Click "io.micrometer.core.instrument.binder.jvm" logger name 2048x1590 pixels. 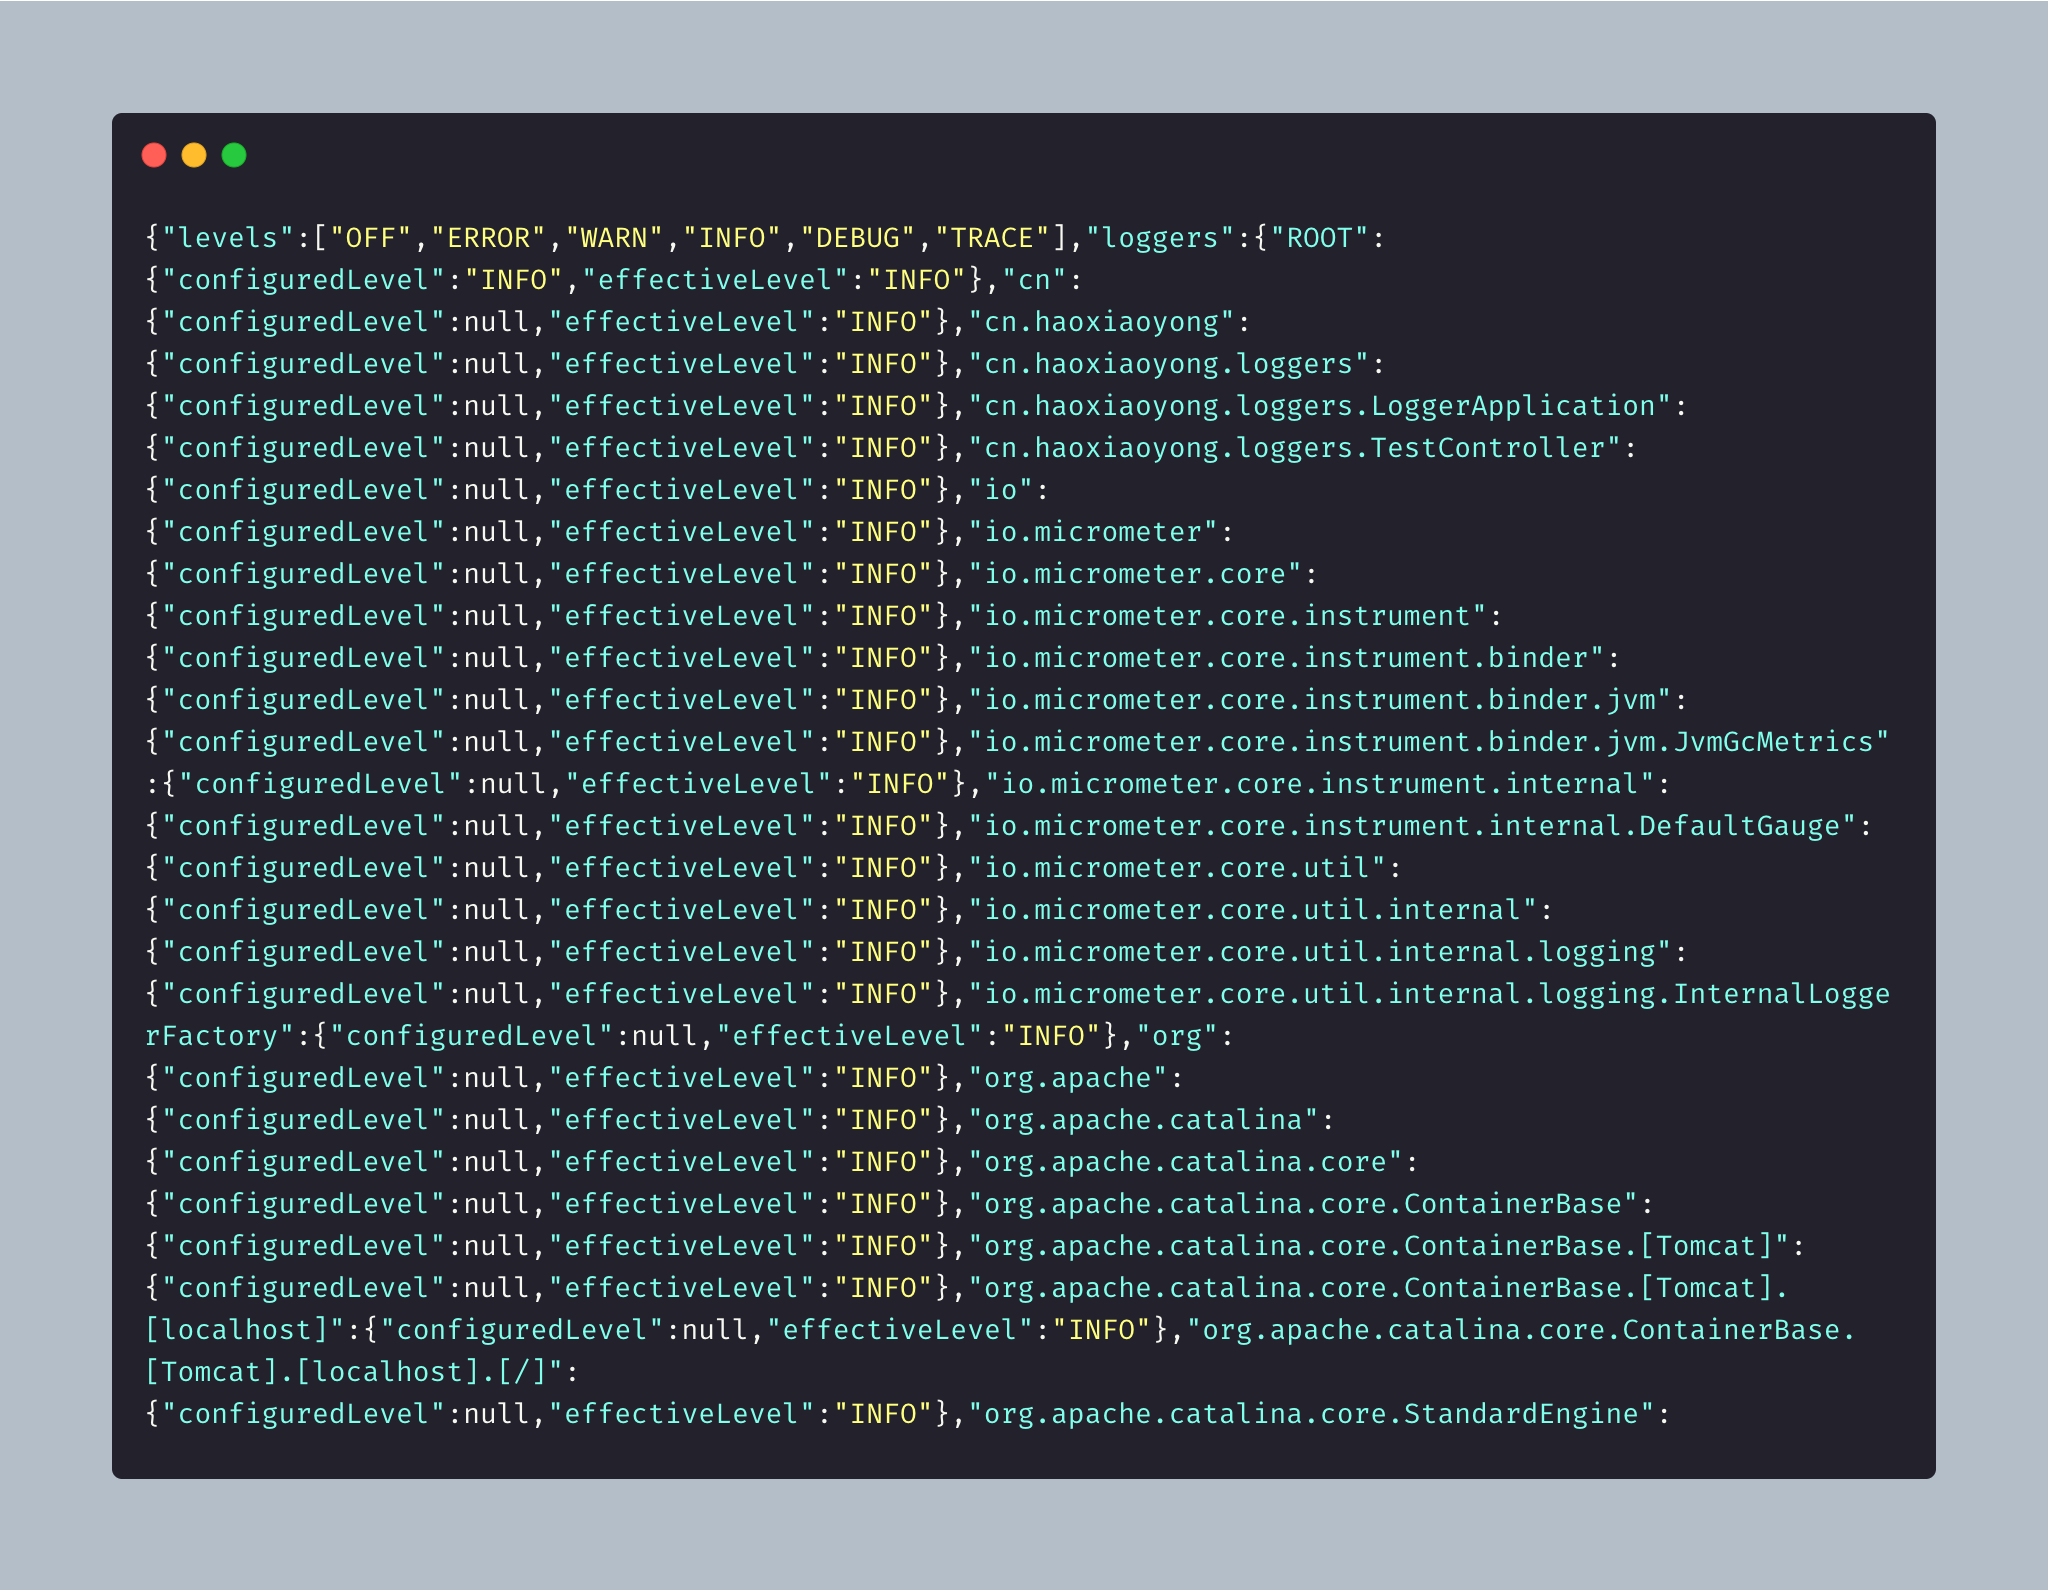pos(1320,700)
